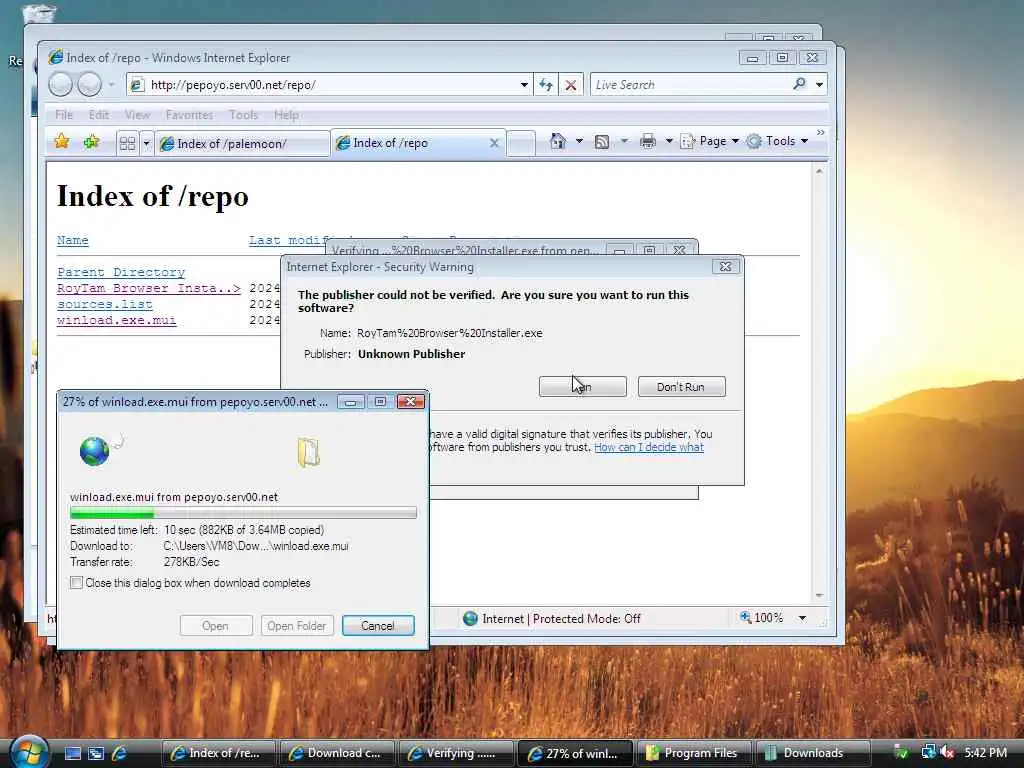Open the Tools gear menu in command bar

coord(778,141)
